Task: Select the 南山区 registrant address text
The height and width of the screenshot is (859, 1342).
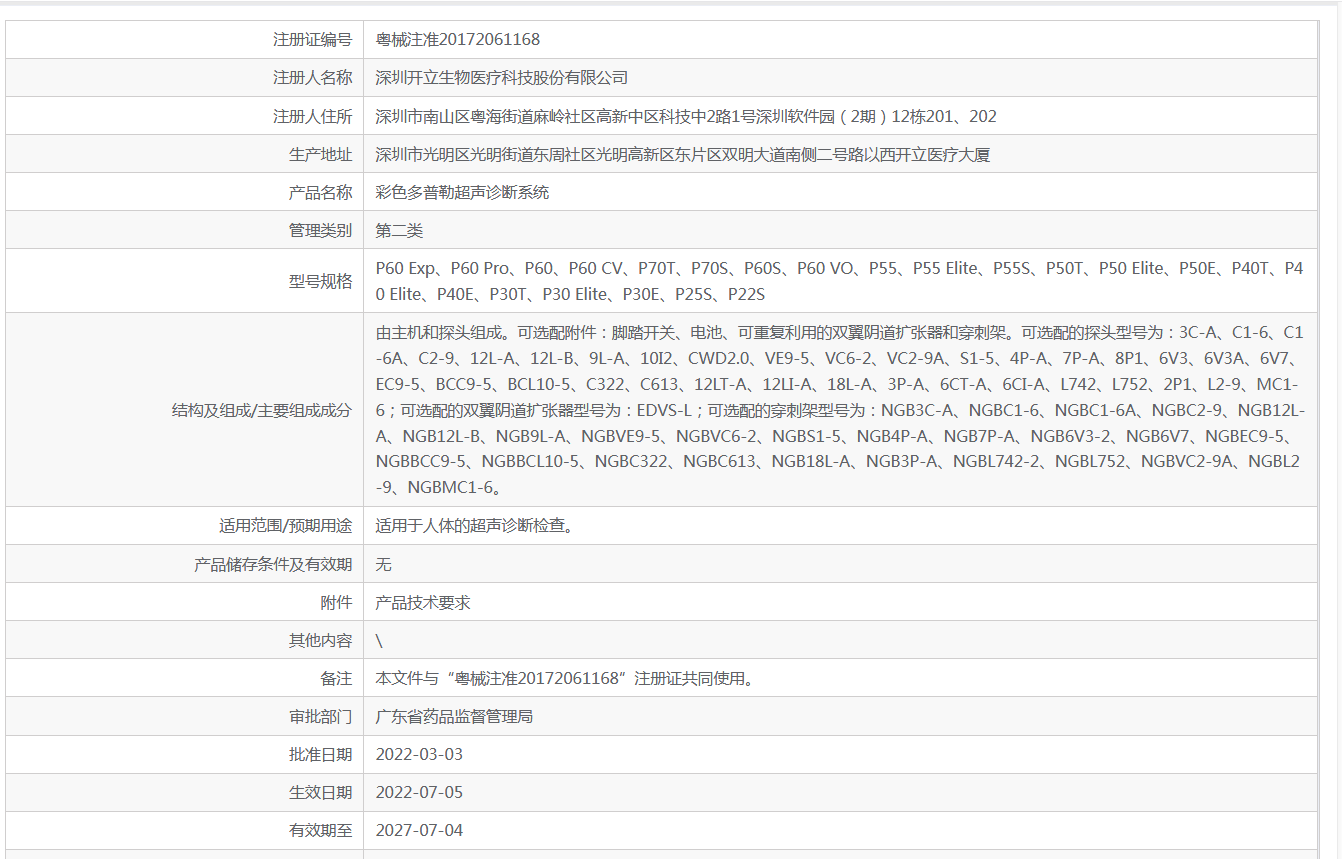Action: [x=686, y=116]
